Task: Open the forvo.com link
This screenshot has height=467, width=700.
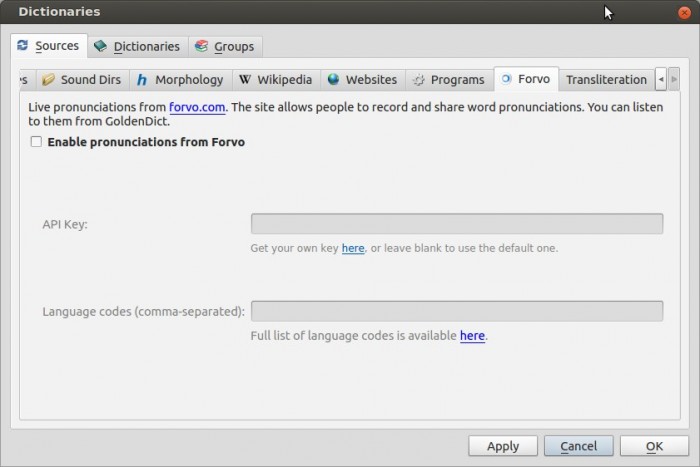Action: (x=198, y=106)
